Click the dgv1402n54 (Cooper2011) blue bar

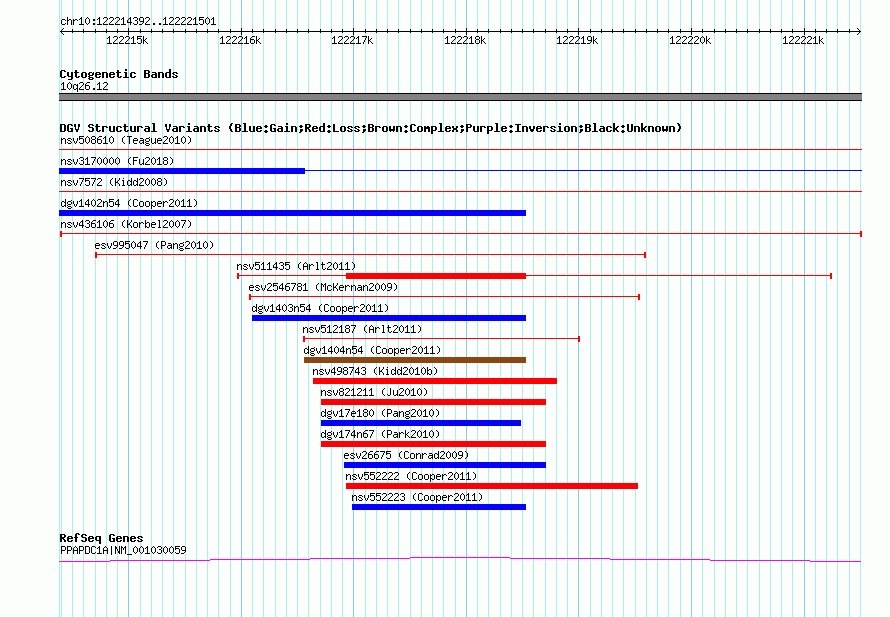(292, 213)
